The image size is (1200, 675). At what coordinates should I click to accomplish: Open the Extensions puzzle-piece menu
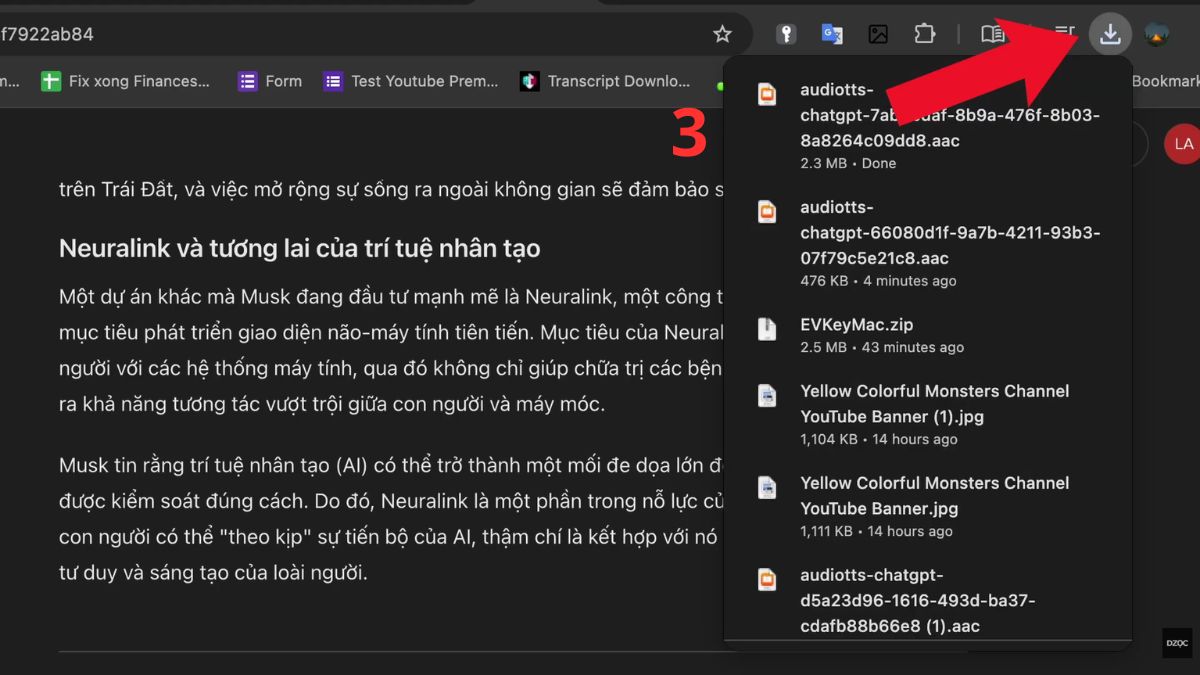point(925,34)
